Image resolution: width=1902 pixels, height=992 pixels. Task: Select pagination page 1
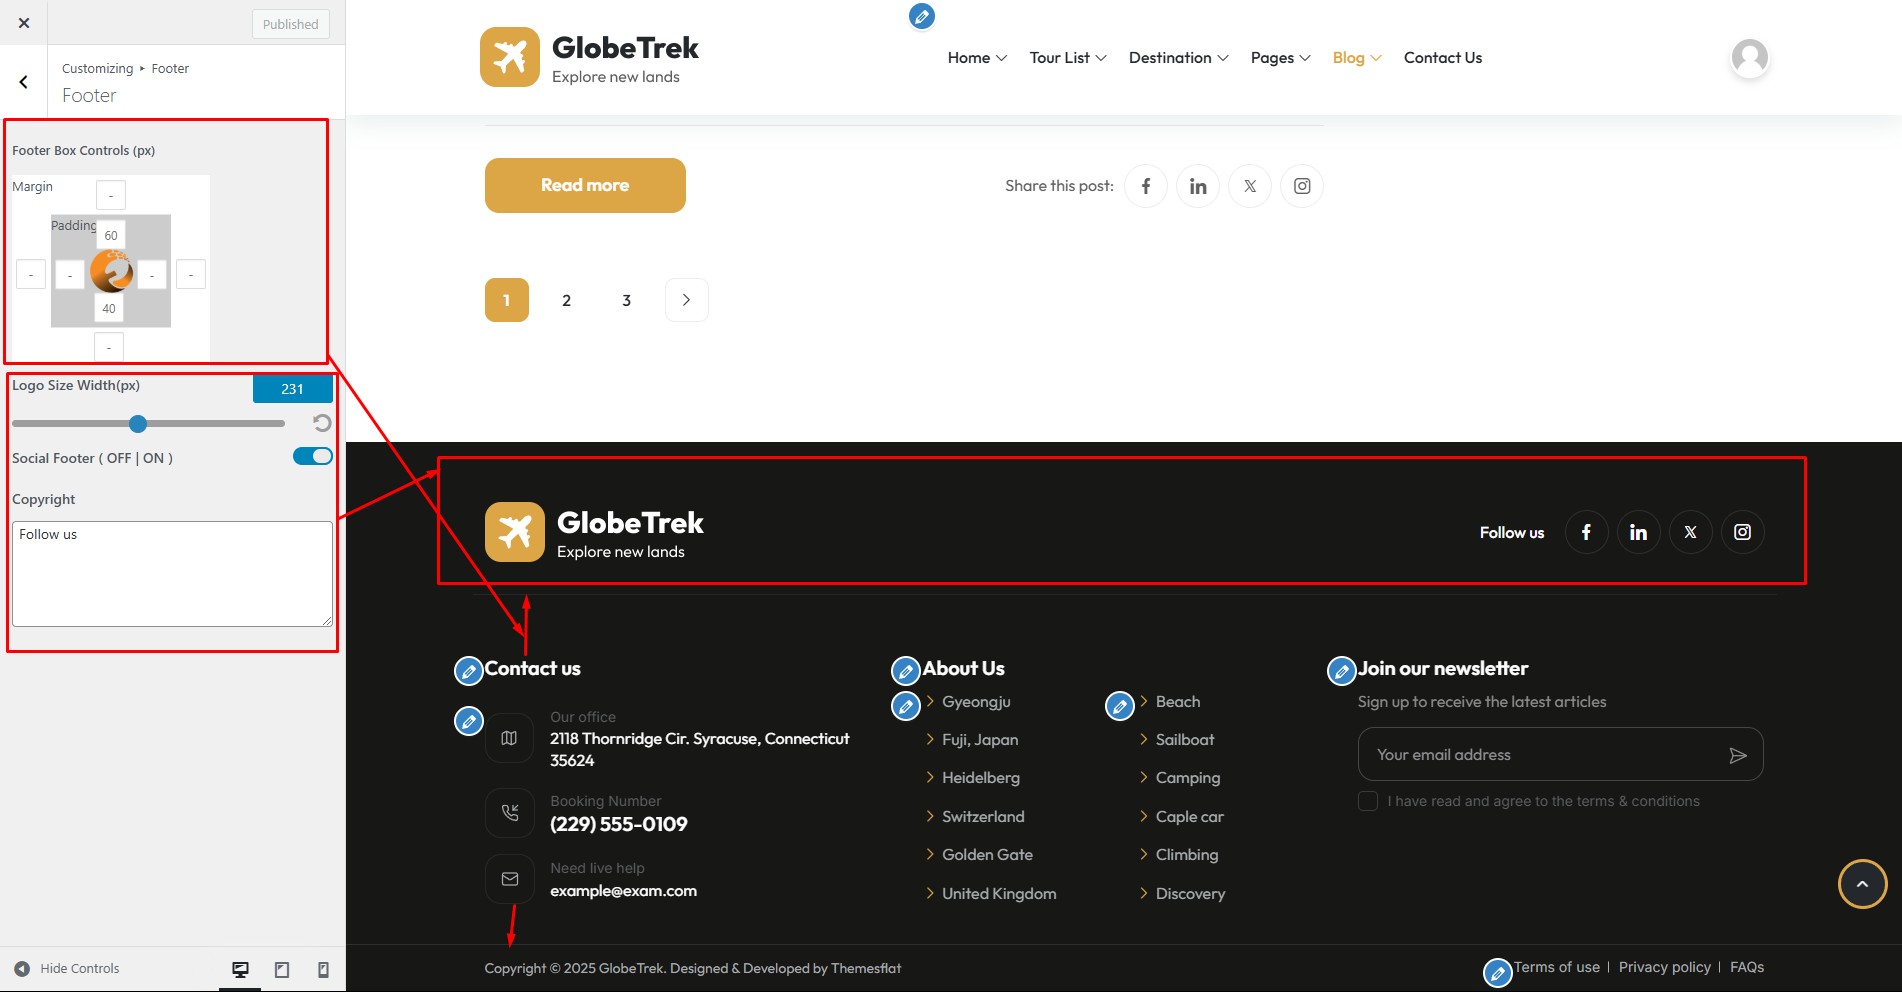point(507,300)
